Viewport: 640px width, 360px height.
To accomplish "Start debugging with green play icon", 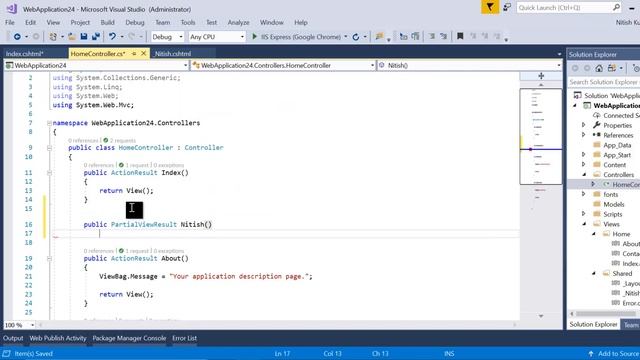I will point(254,37).
